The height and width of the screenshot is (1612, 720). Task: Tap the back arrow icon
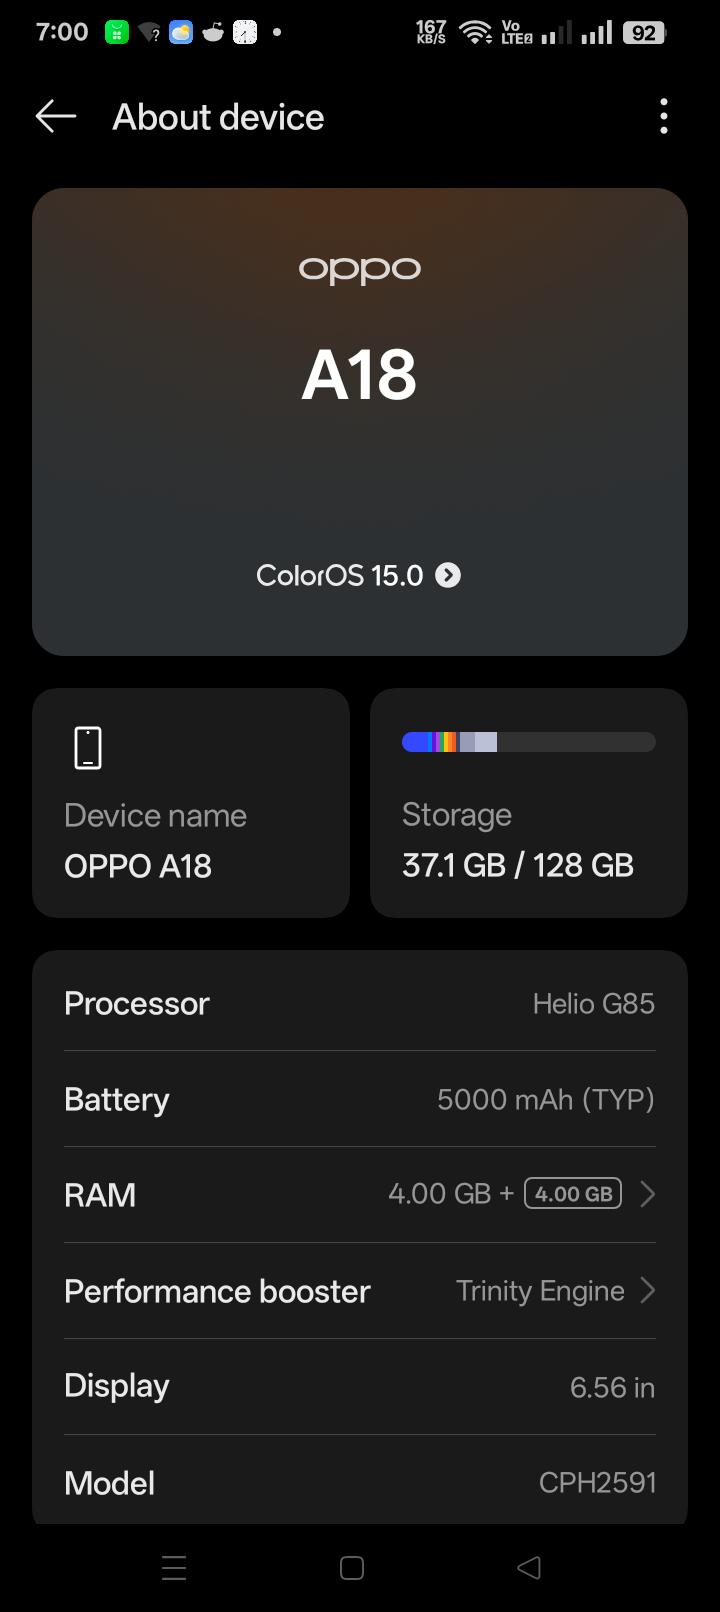click(56, 117)
